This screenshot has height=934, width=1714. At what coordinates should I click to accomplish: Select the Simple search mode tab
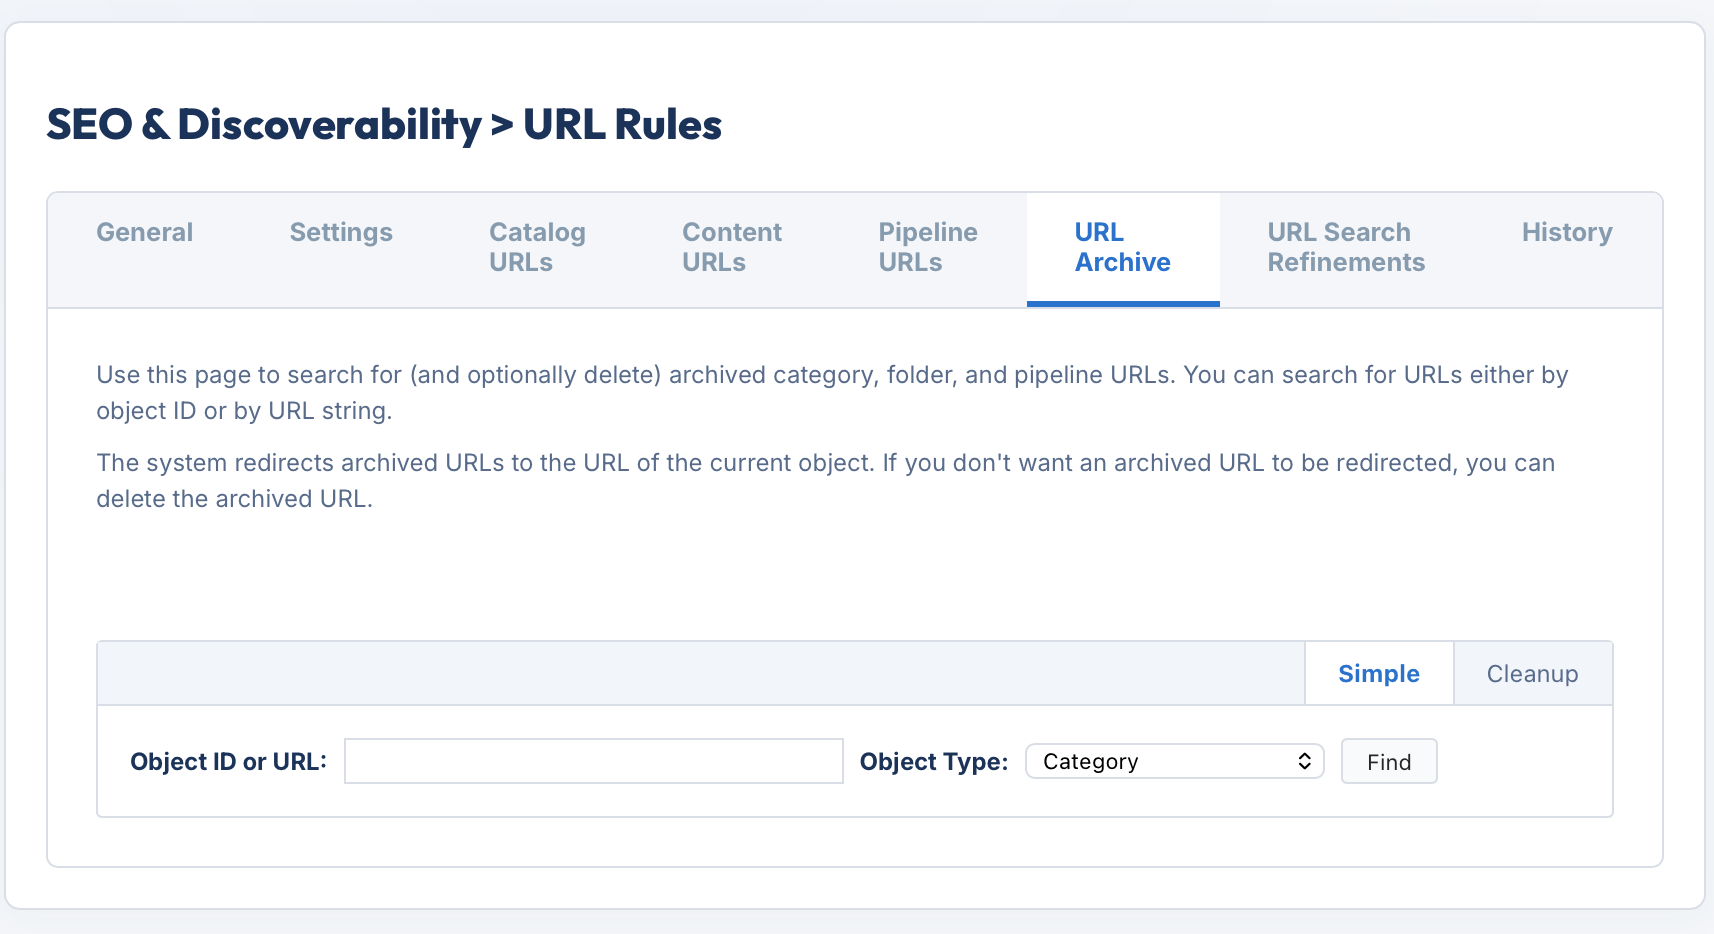(1379, 674)
